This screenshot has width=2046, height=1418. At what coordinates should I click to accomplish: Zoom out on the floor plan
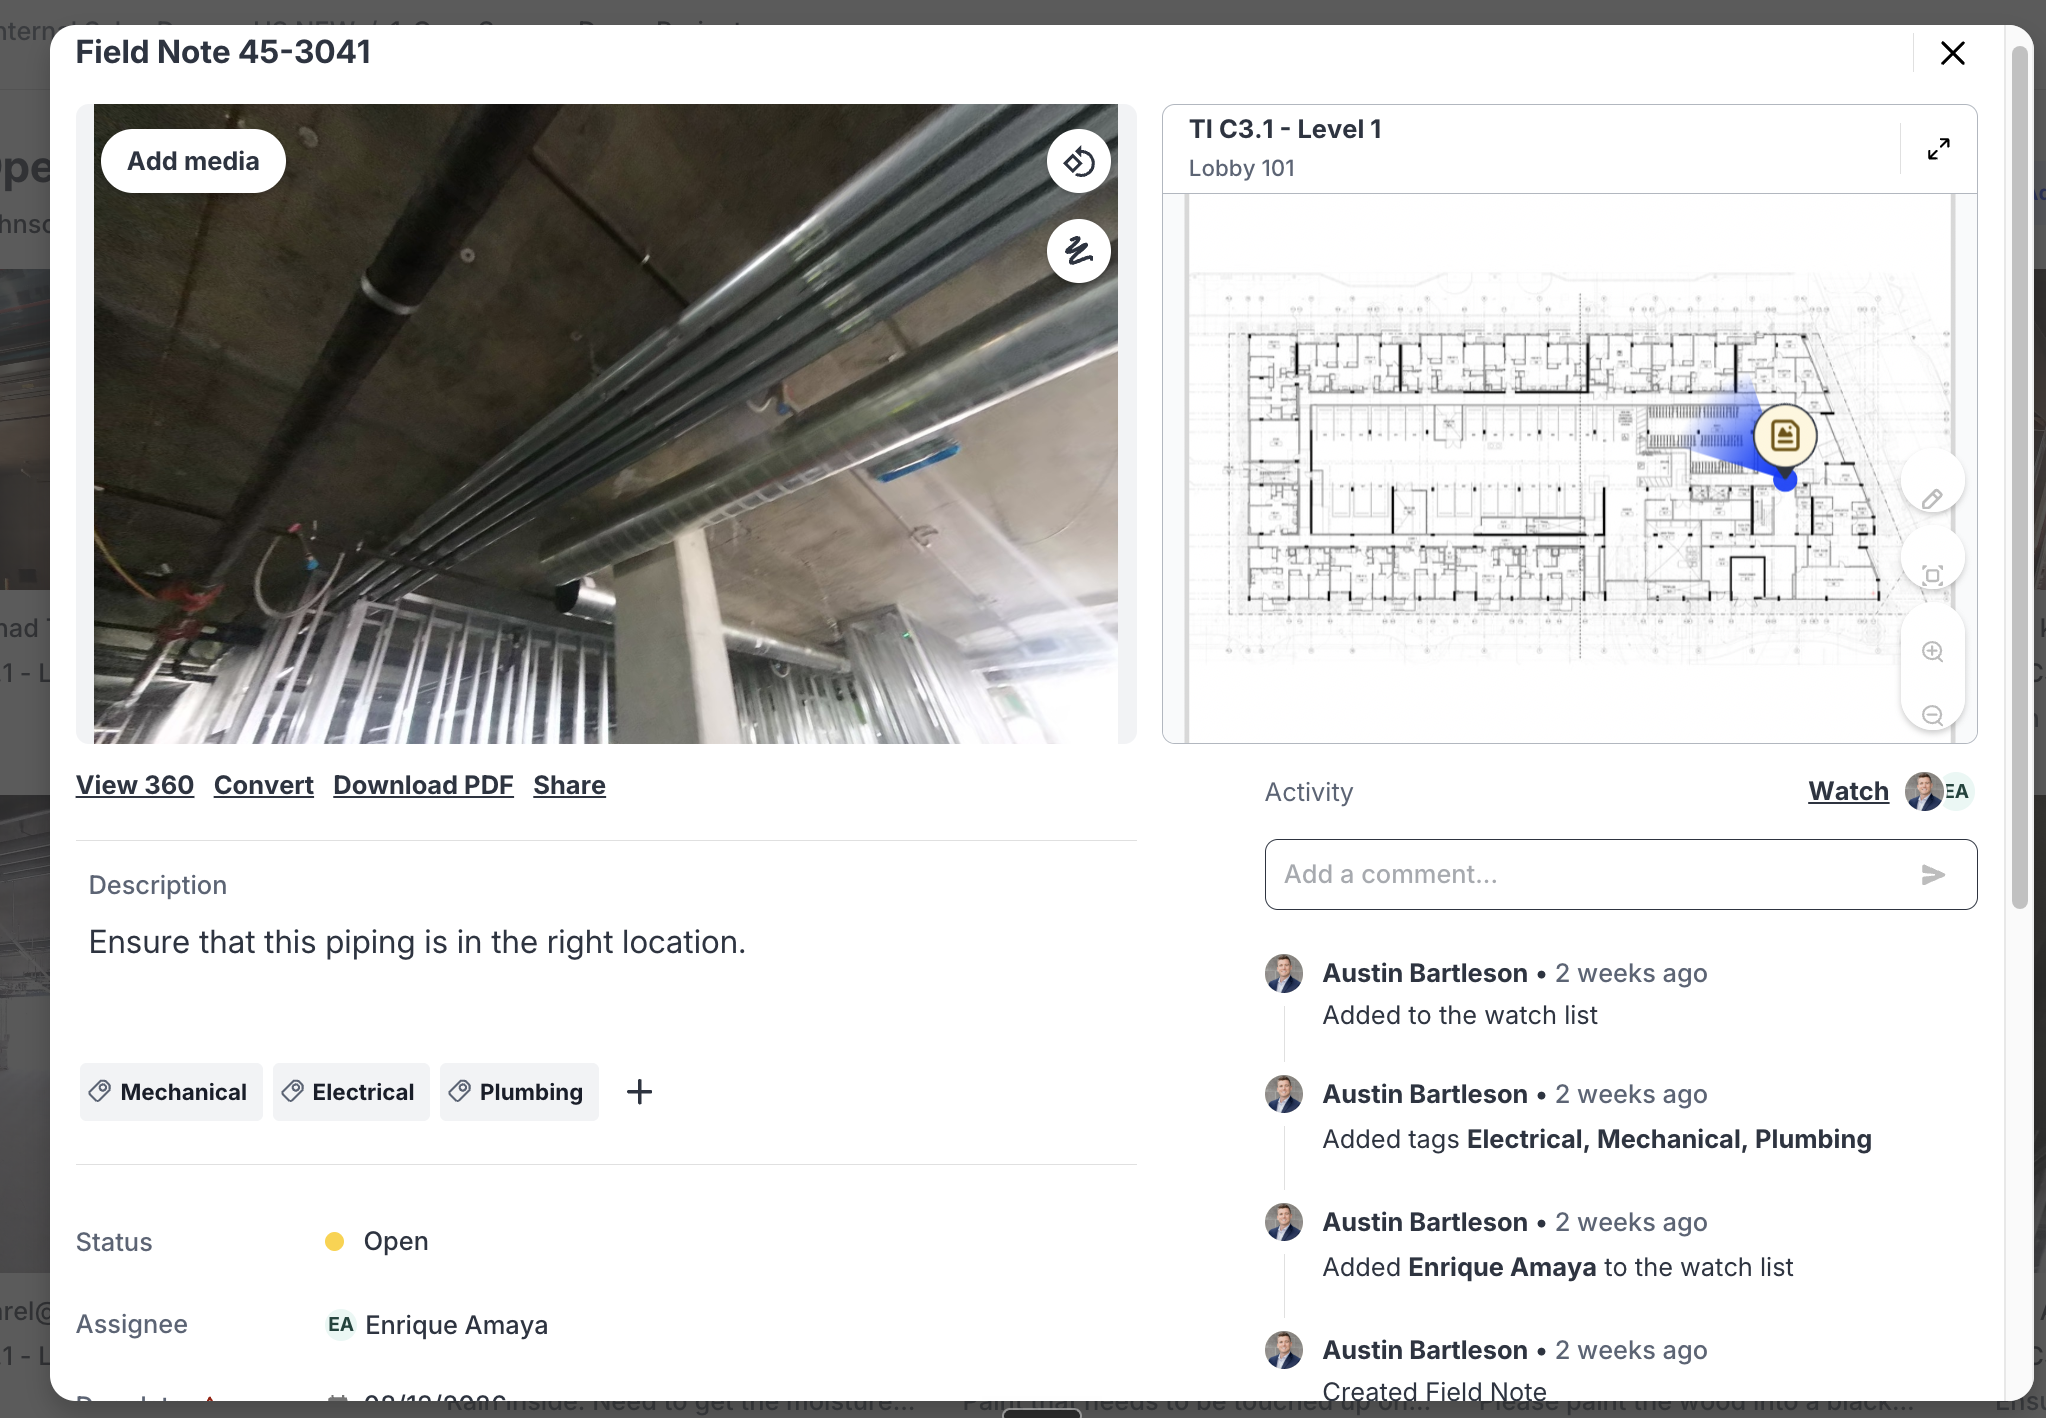click(1932, 714)
